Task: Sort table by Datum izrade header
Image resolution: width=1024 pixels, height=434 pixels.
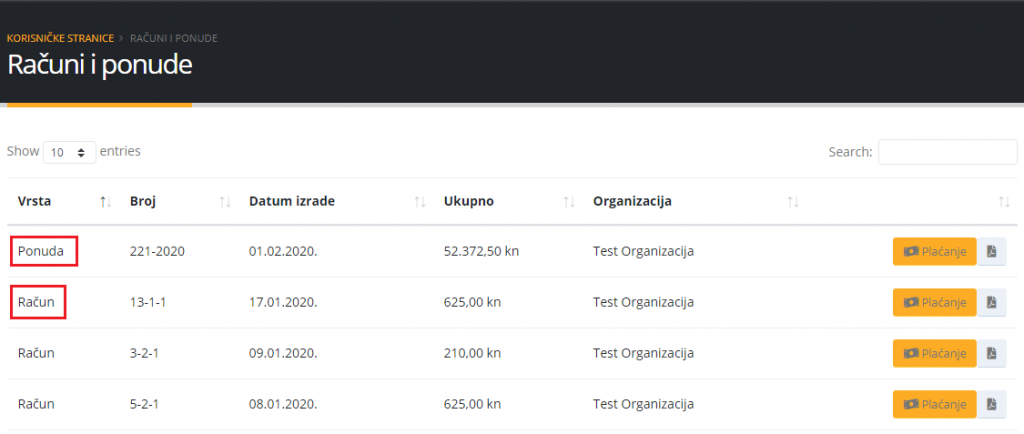Action: [x=292, y=201]
